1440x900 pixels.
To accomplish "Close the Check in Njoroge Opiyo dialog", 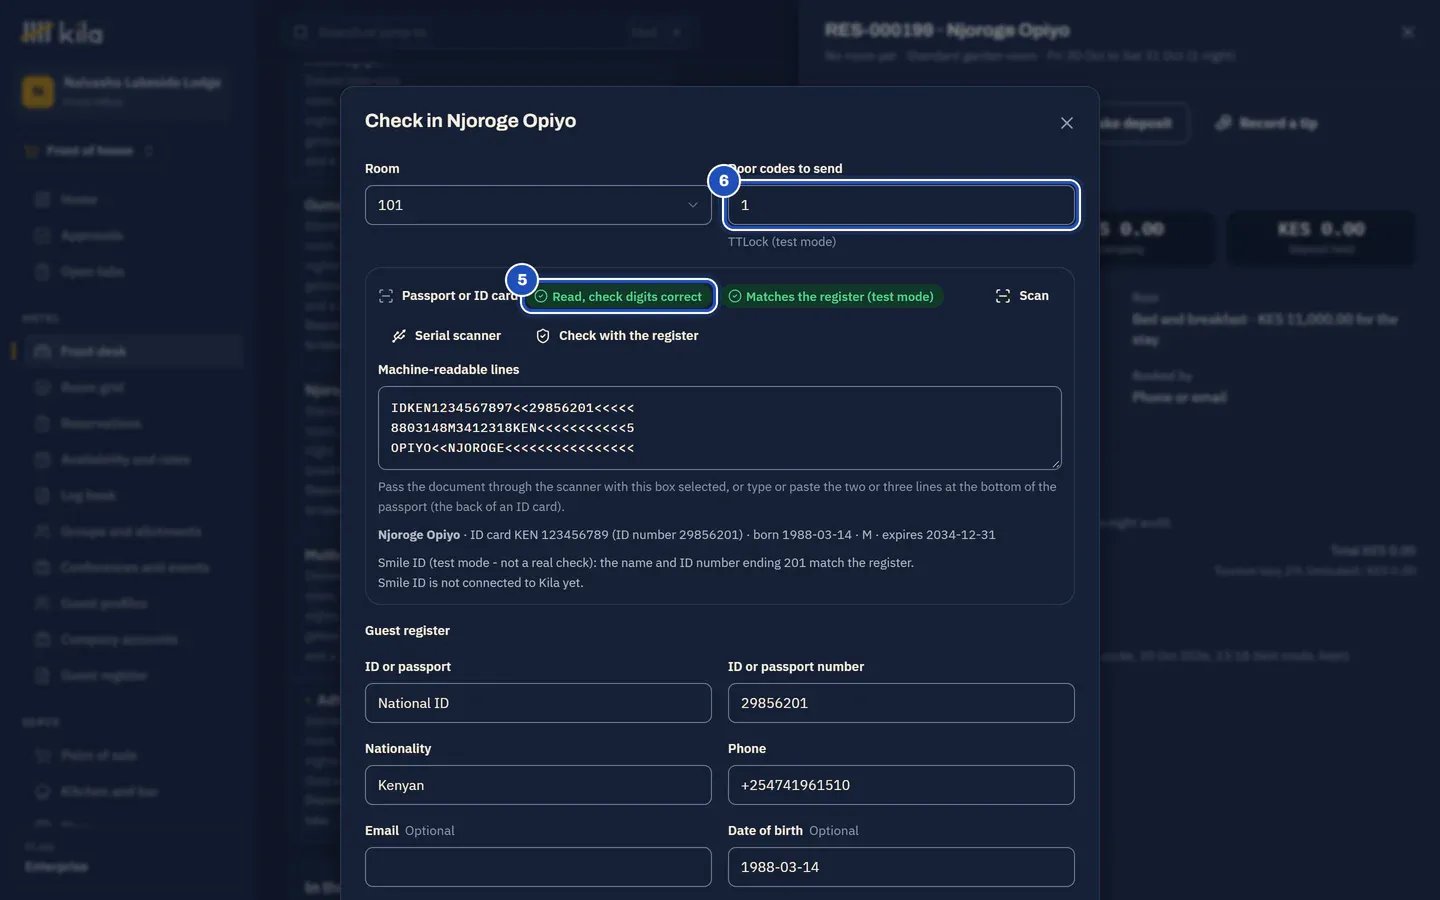I will [1067, 123].
